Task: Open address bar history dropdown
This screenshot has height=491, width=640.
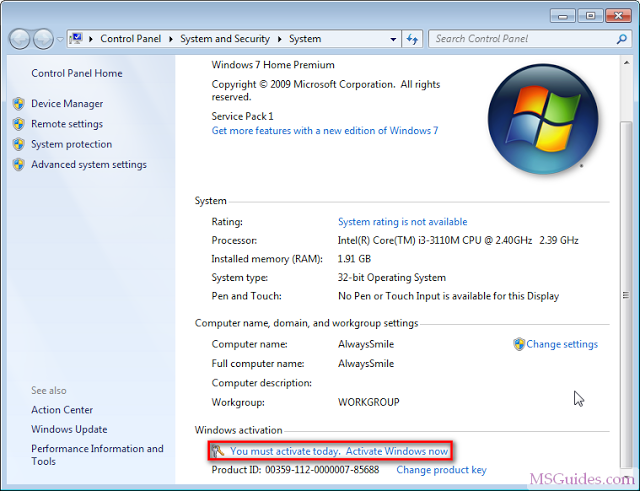Action: [x=393, y=40]
